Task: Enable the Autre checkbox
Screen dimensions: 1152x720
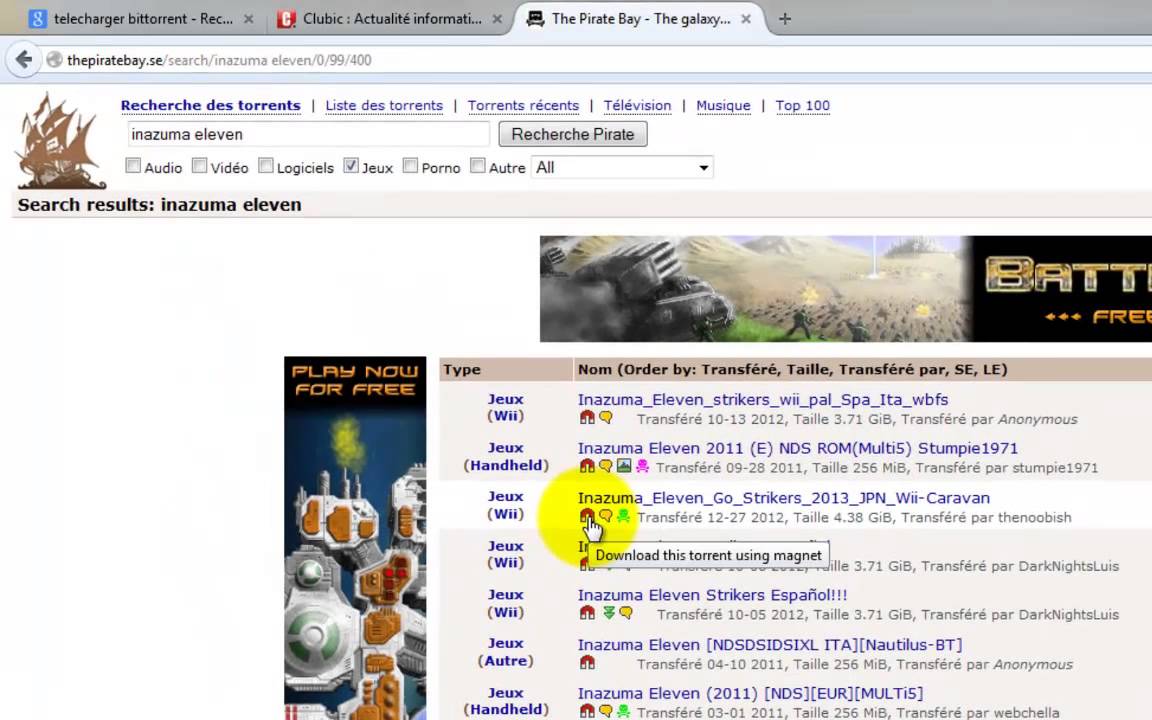Action: tap(478, 165)
